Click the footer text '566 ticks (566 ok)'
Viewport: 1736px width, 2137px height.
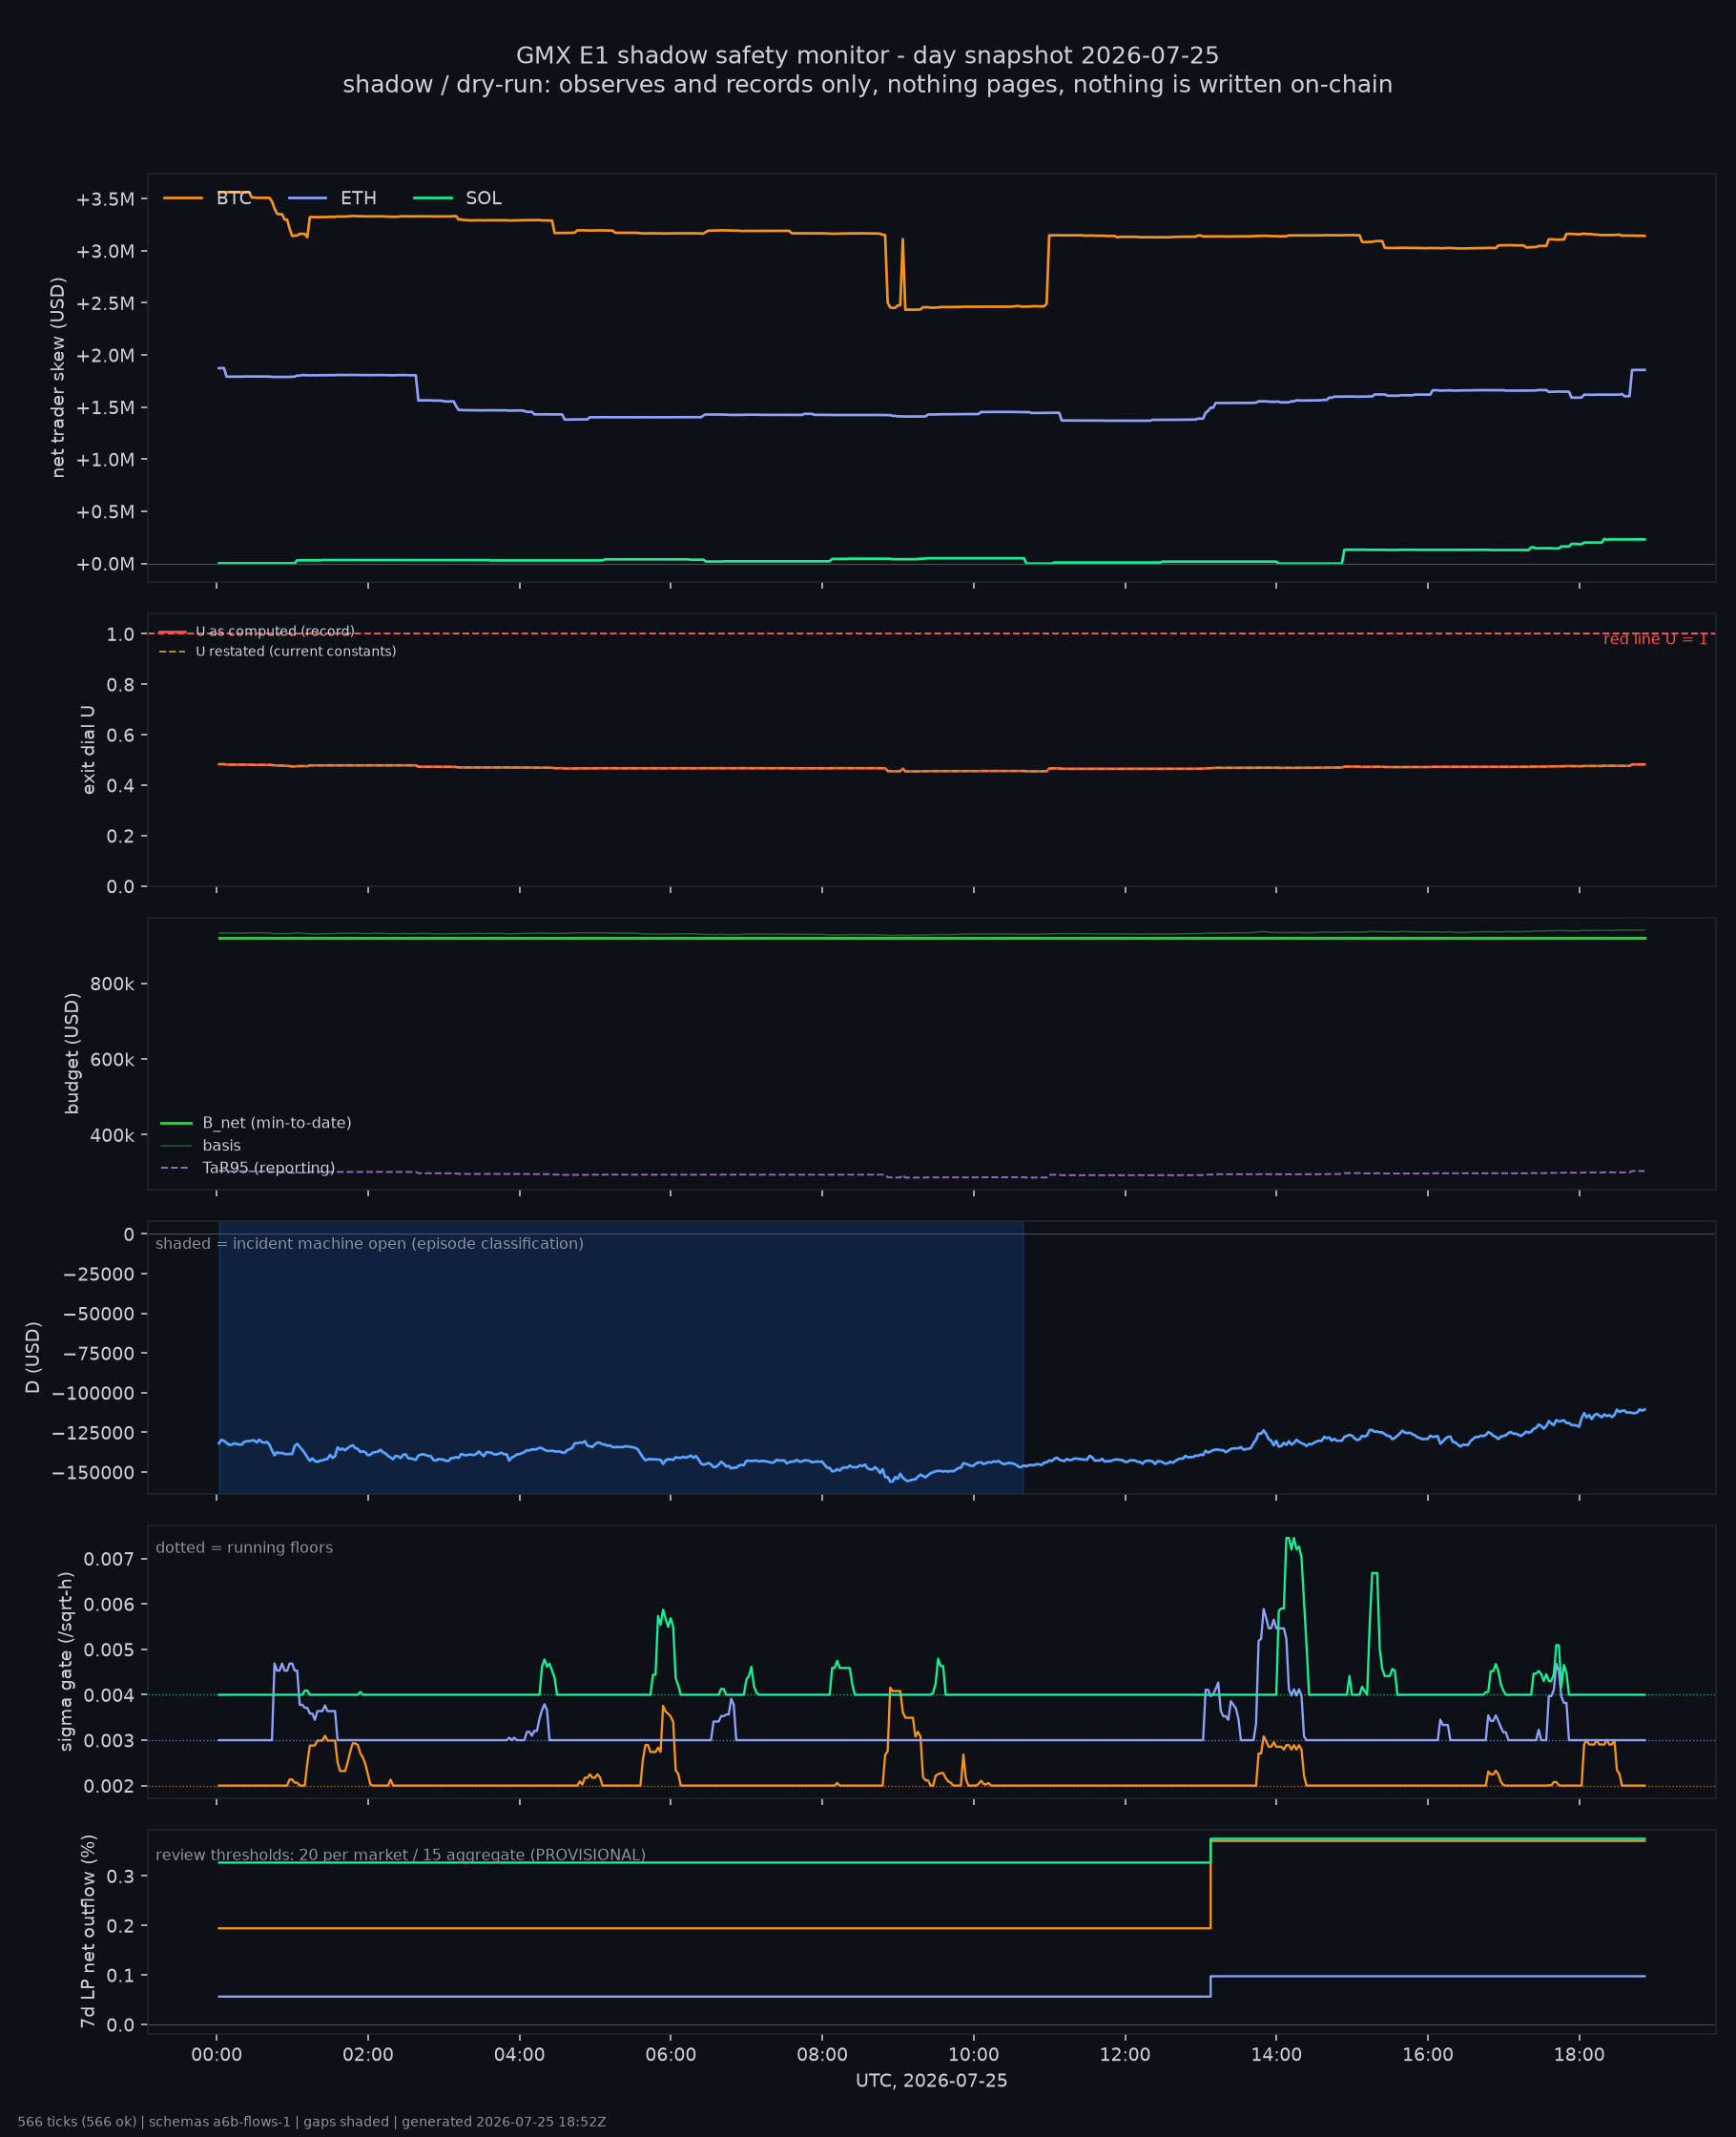tap(77, 2122)
